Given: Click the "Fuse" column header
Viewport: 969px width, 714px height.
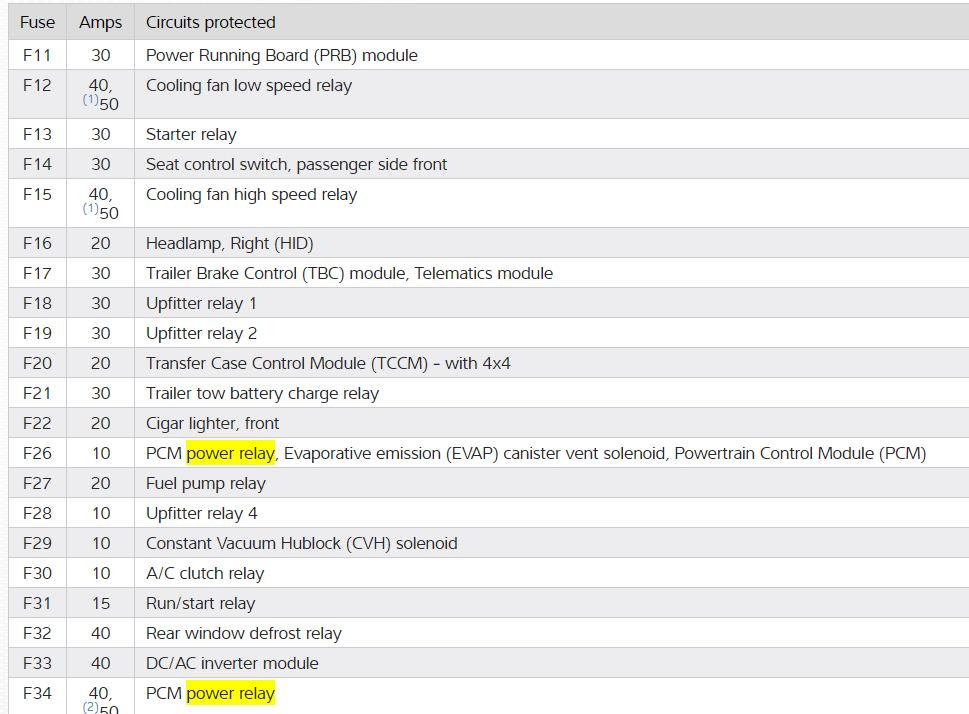Looking at the screenshot, I should pos(37,22).
